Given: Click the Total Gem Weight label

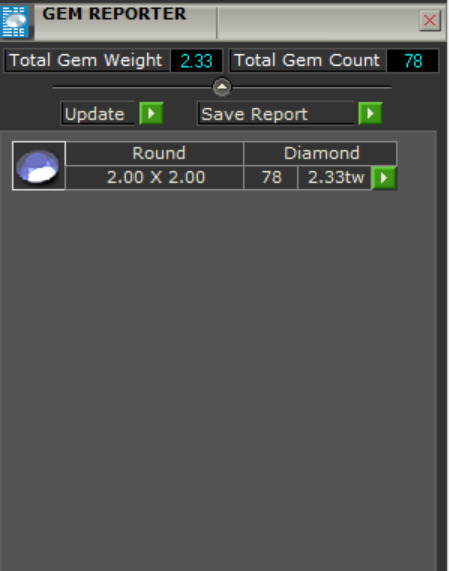Looking at the screenshot, I should click(86, 60).
